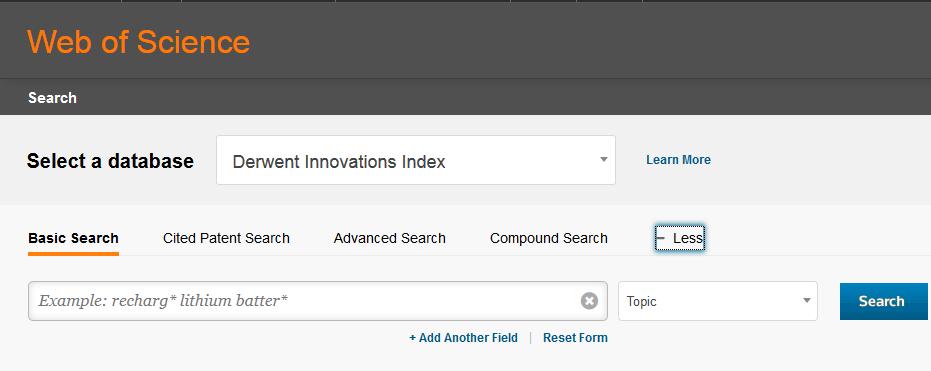Click the Reset Form link

point(575,338)
